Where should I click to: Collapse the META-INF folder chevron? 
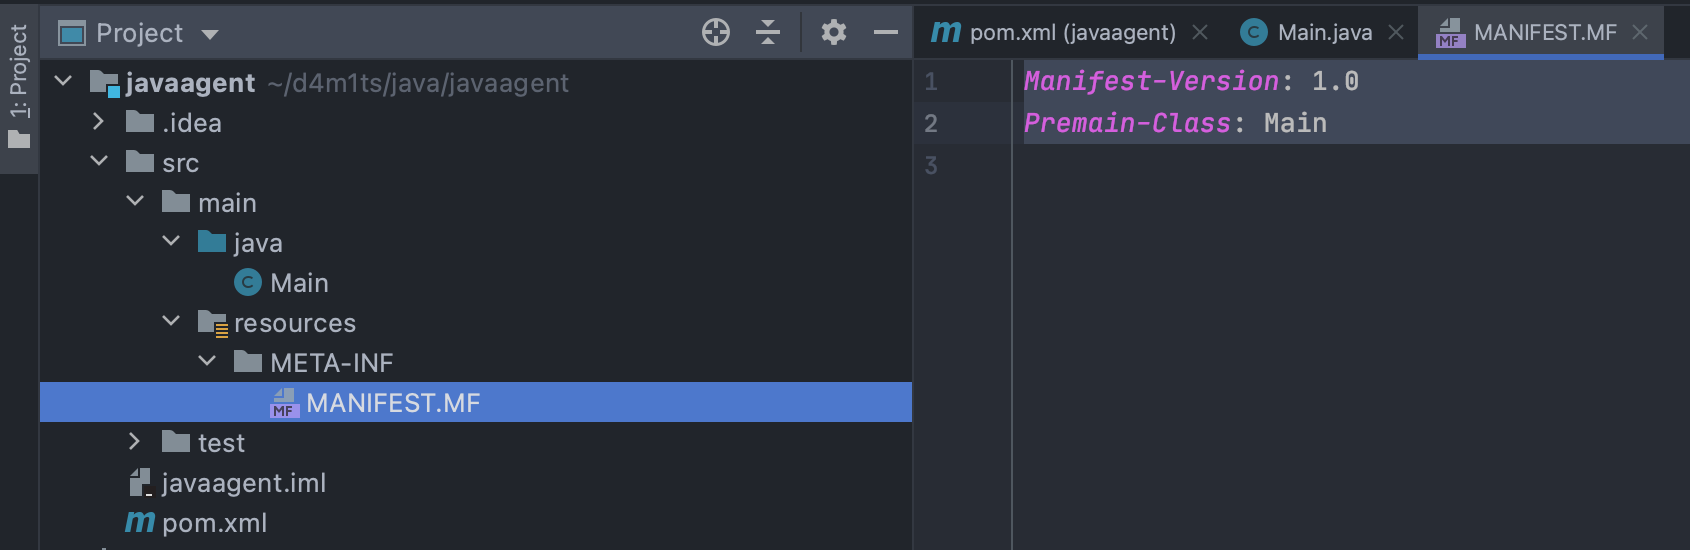207,361
